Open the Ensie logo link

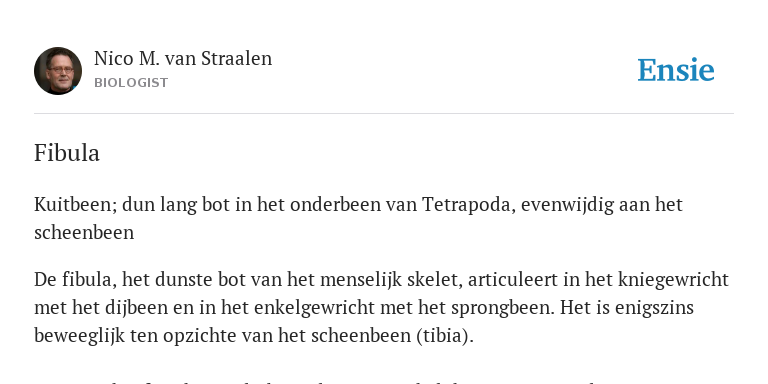pos(676,70)
